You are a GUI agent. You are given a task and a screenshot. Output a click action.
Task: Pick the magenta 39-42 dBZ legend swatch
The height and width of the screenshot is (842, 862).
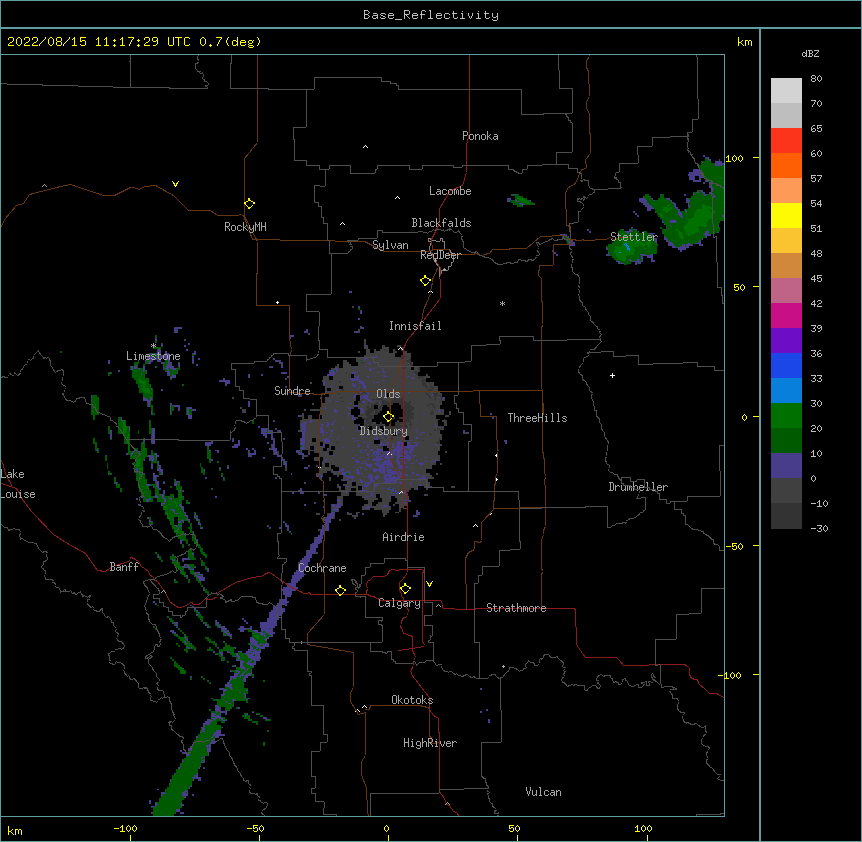point(786,315)
